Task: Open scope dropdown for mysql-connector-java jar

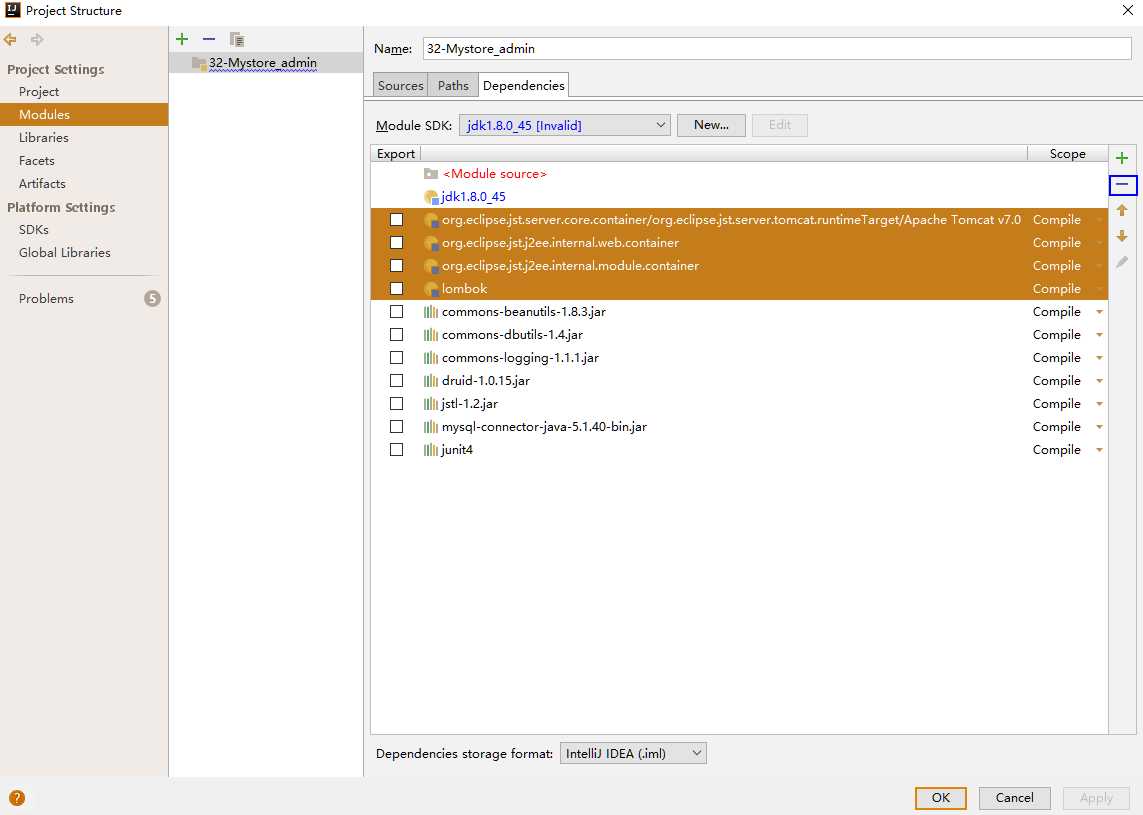Action: [x=1099, y=427]
